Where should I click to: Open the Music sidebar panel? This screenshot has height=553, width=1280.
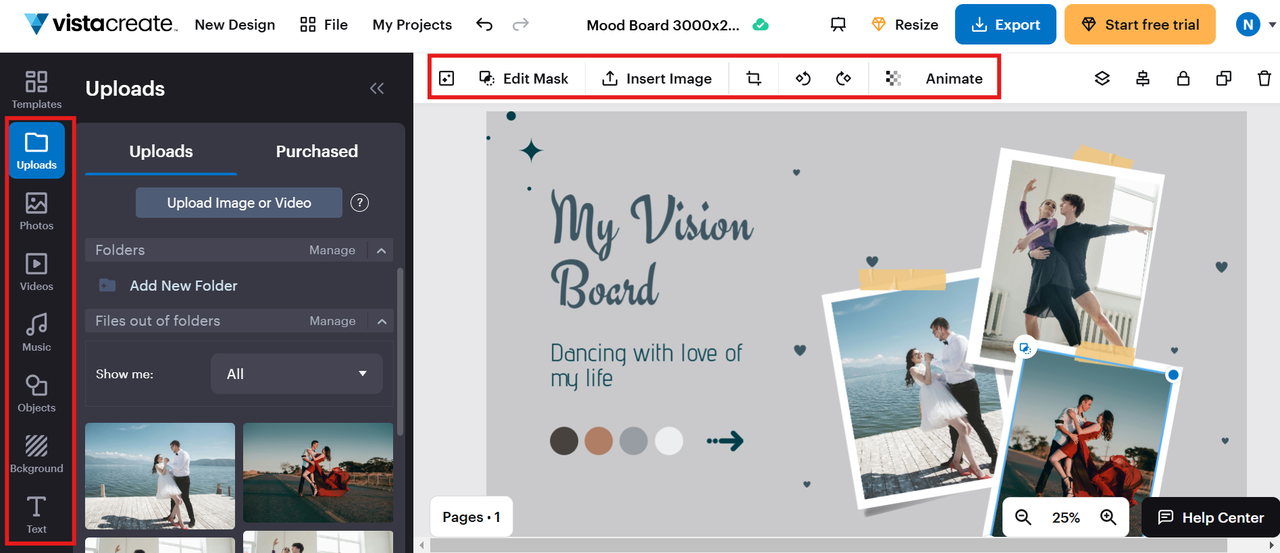pyautogui.click(x=36, y=333)
